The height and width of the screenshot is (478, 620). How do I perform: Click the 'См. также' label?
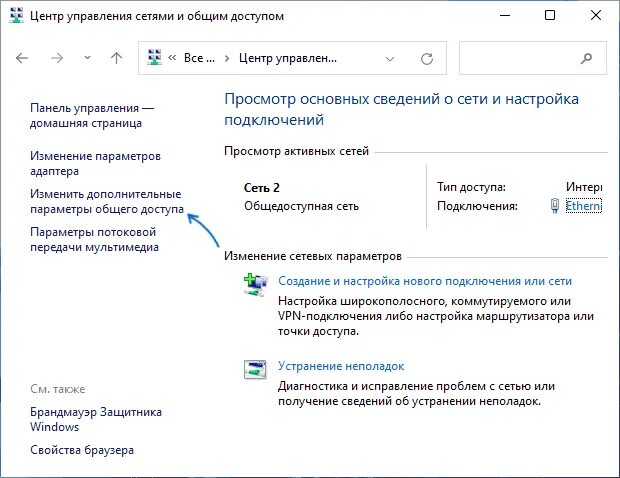tap(58, 389)
